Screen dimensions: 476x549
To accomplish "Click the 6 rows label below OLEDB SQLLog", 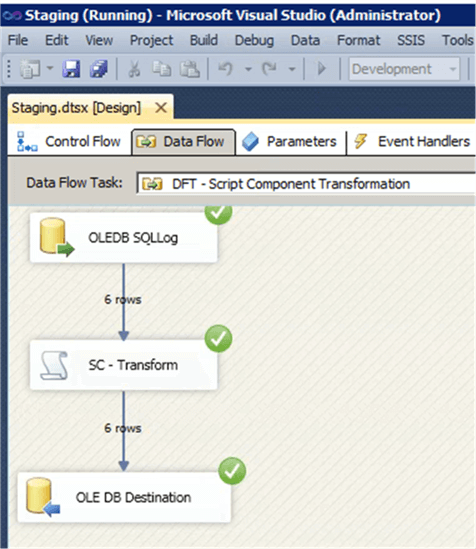I will (123, 299).
